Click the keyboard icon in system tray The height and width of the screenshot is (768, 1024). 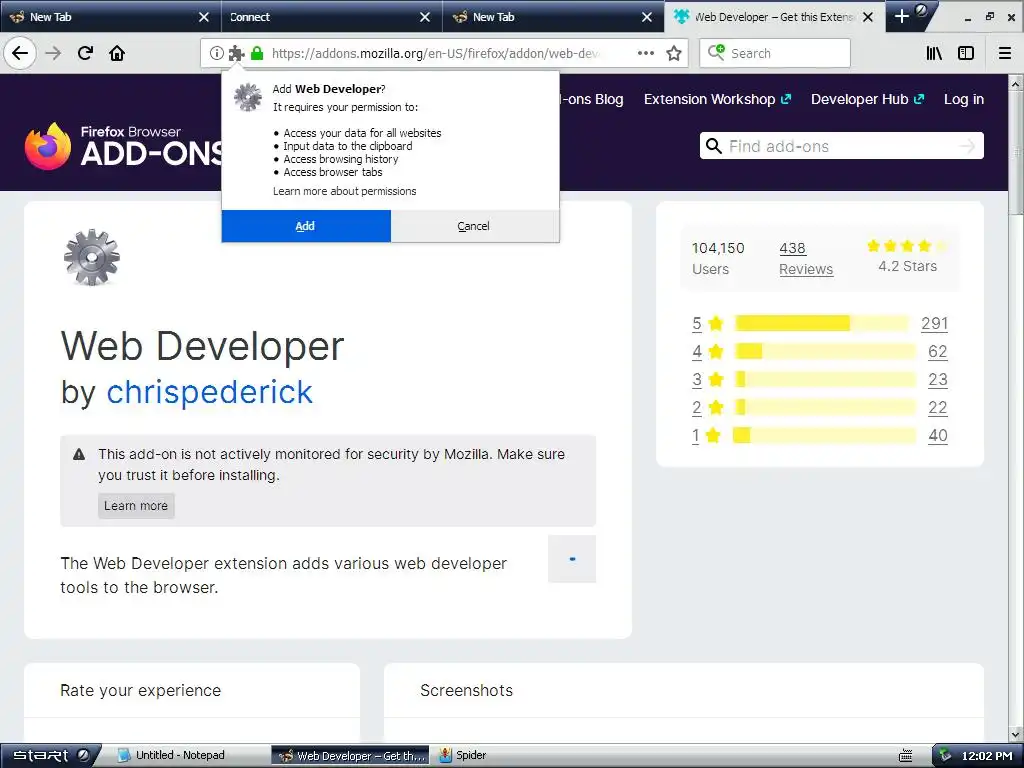coord(905,756)
